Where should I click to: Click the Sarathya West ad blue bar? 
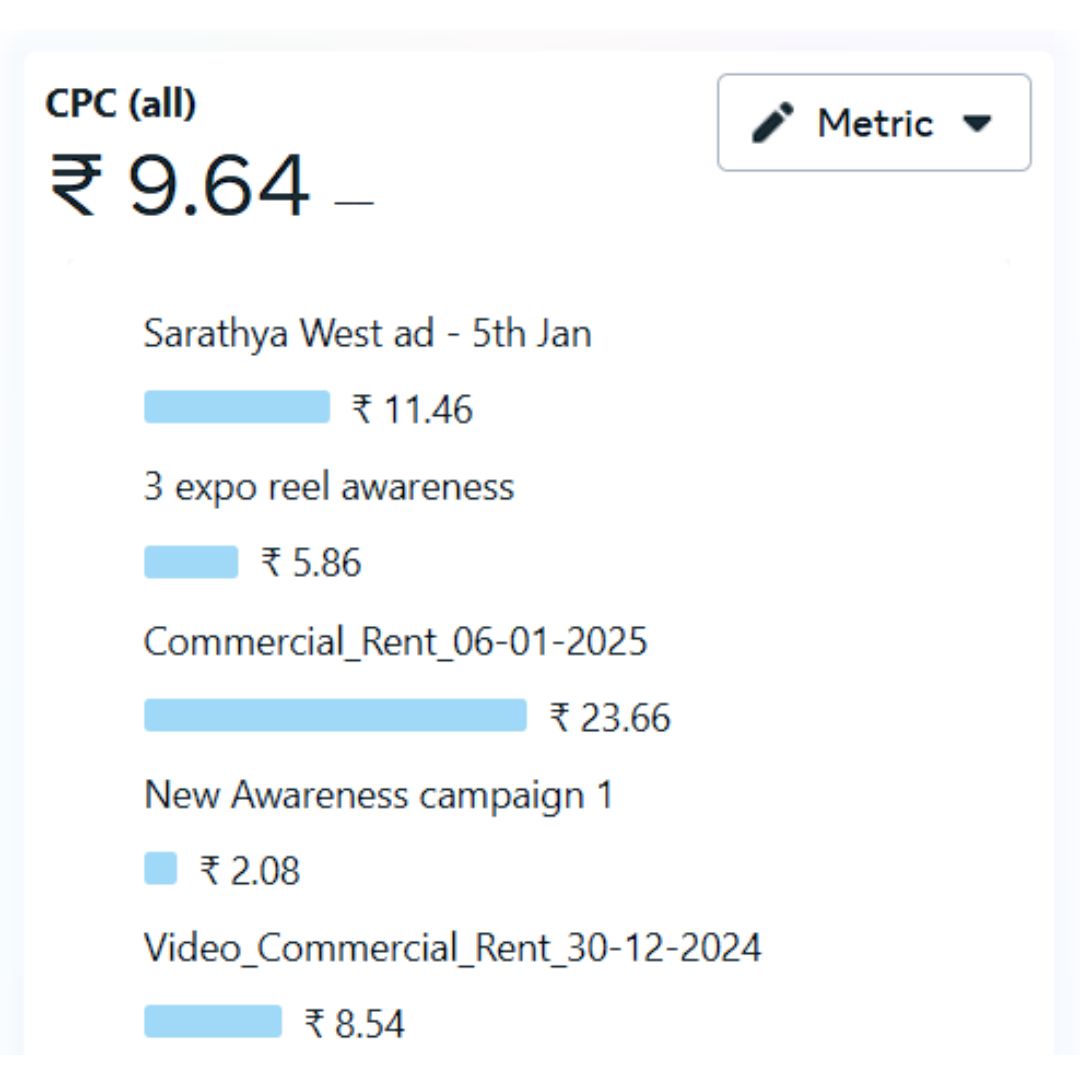tap(237, 406)
